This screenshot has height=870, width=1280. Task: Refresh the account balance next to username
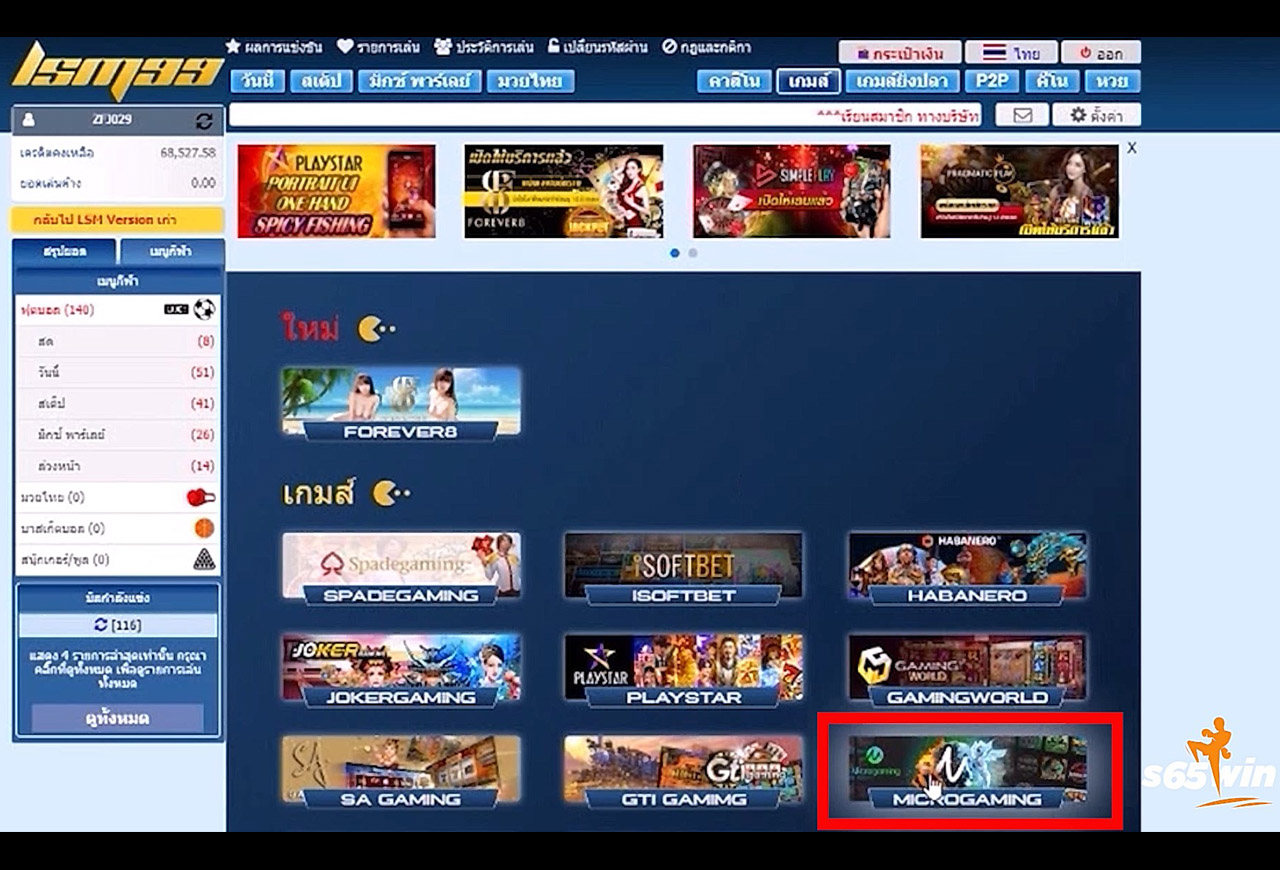tap(204, 120)
